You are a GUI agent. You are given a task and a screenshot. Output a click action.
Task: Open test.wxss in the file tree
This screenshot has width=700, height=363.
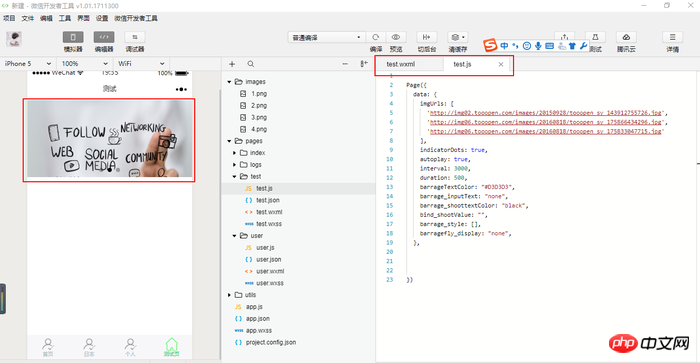[269, 224]
